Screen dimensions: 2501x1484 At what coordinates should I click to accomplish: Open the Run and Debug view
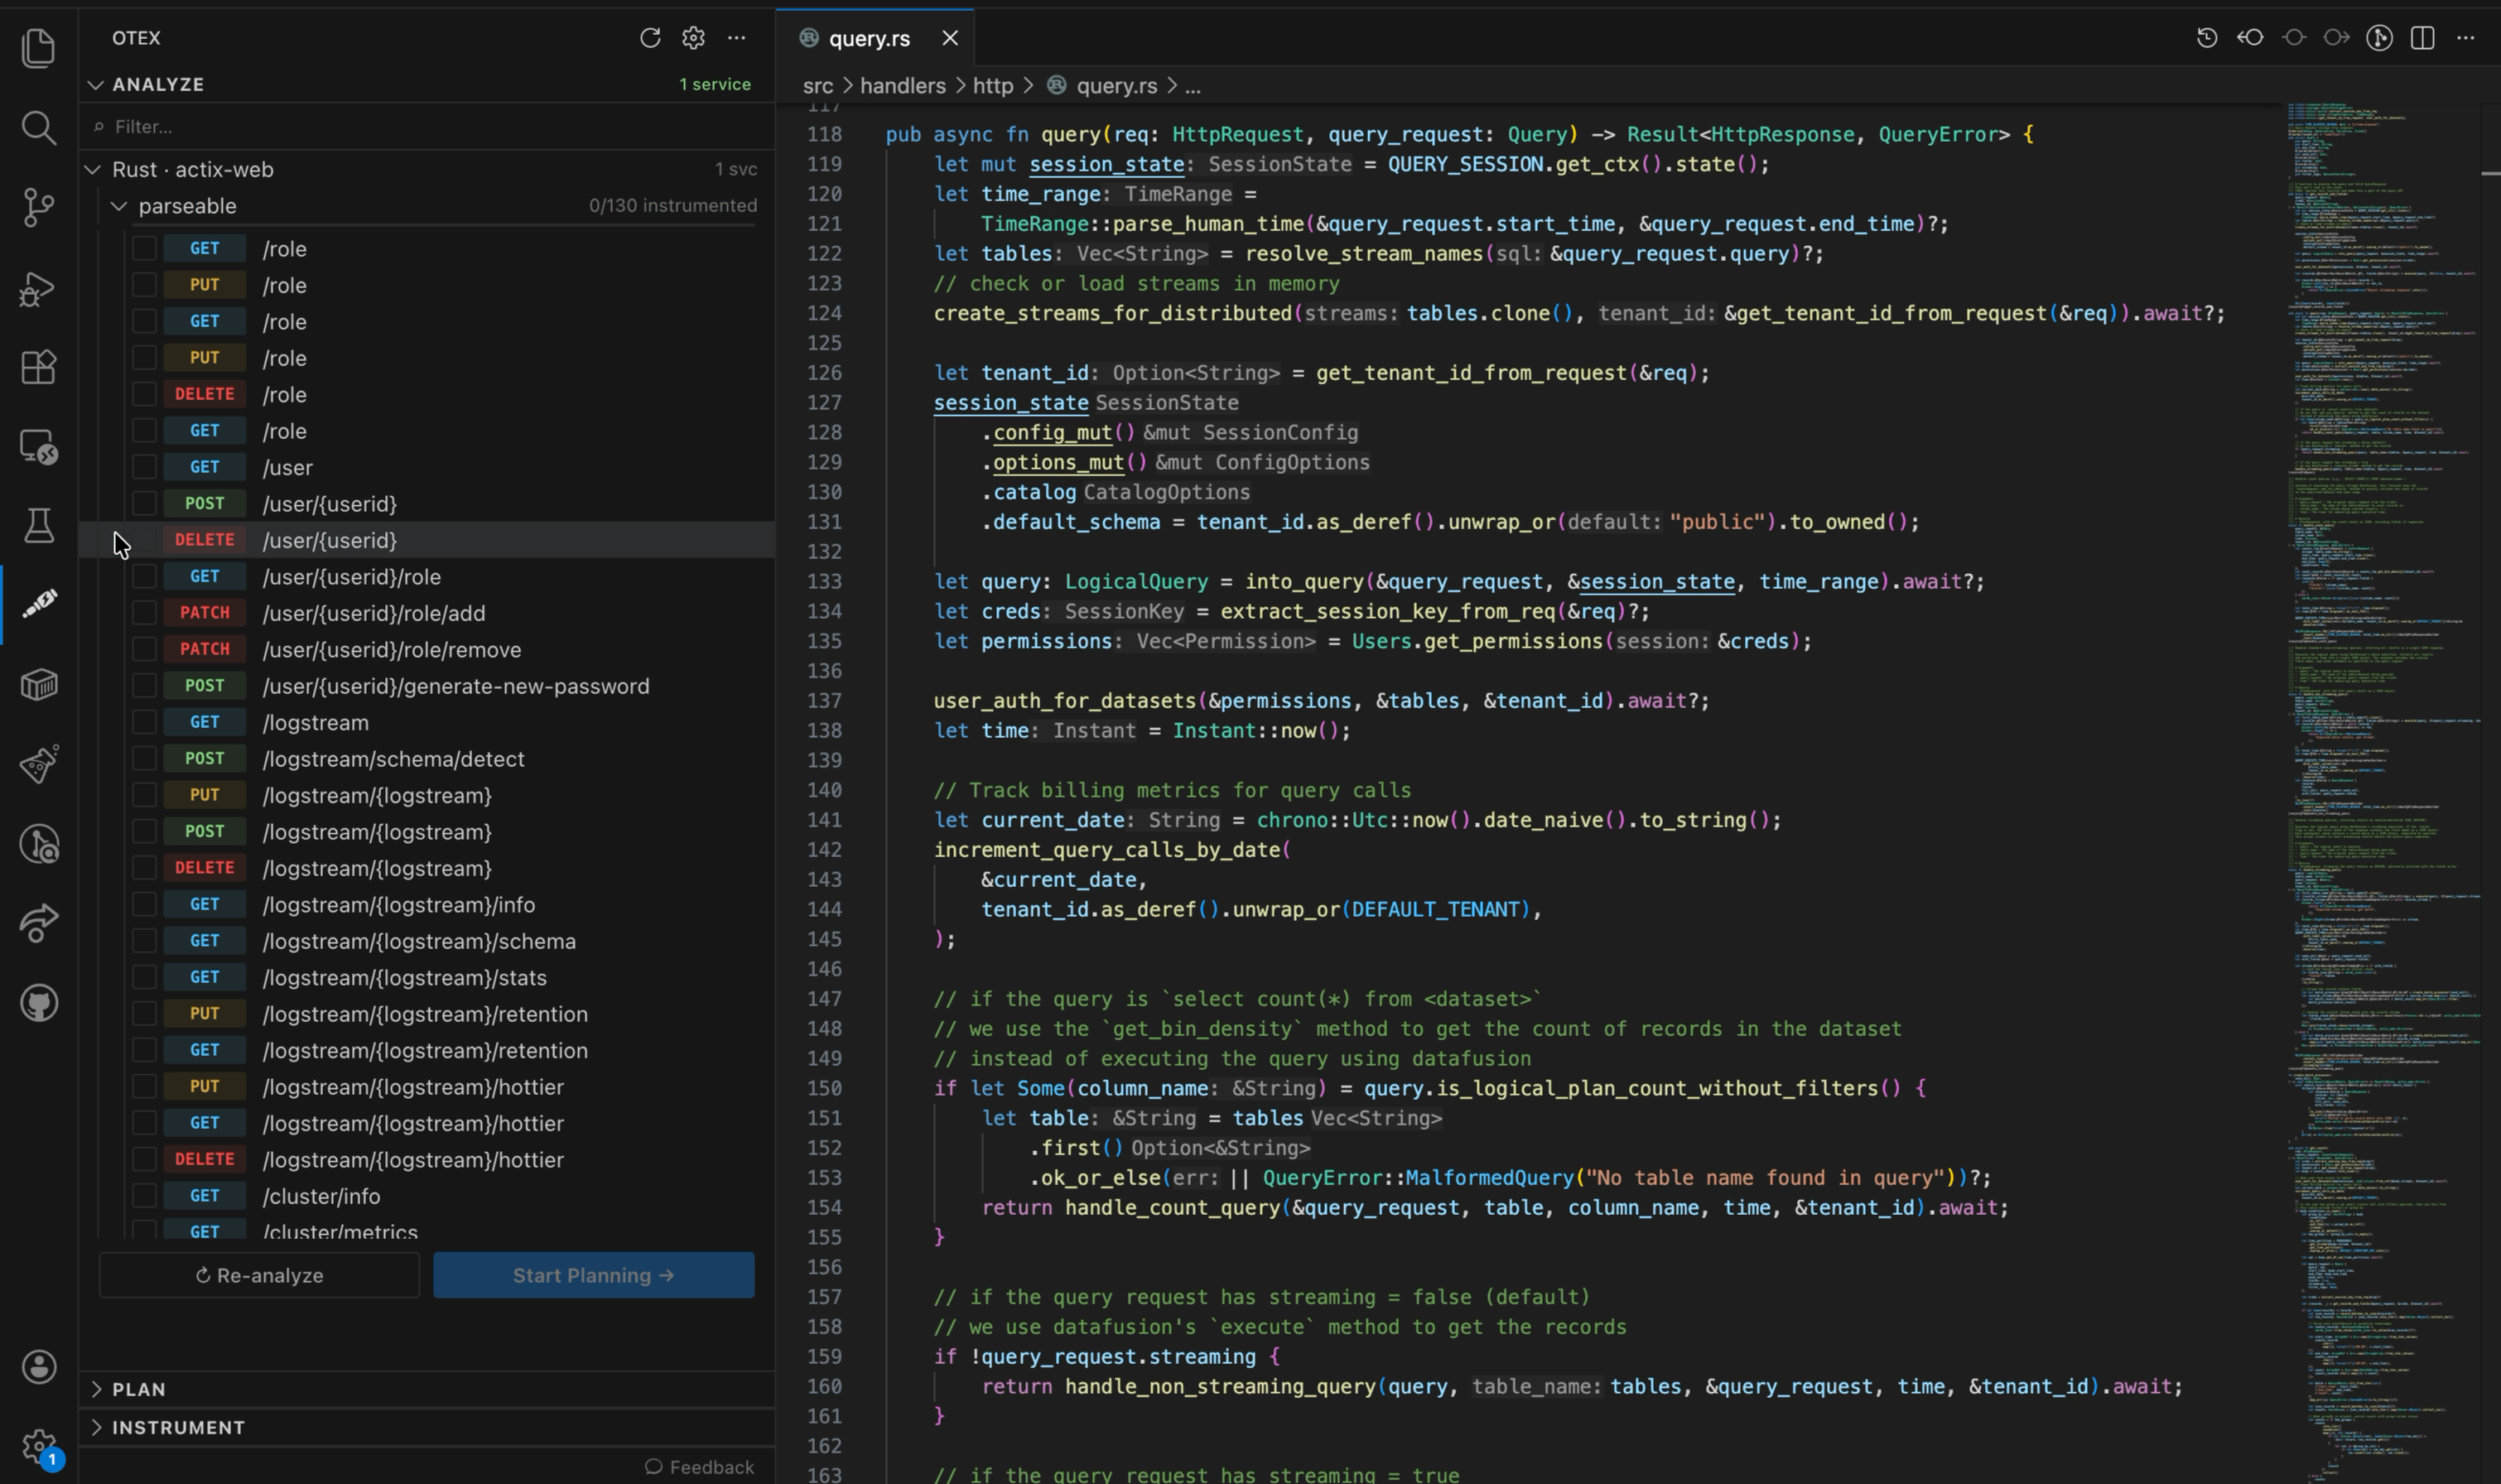[x=38, y=288]
